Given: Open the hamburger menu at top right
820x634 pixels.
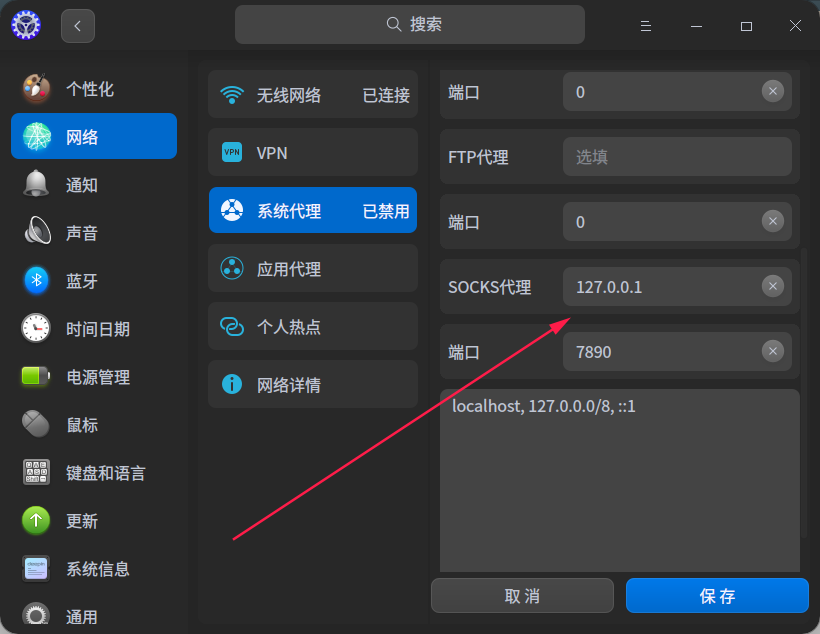Looking at the screenshot, I should tap(646, 25).
